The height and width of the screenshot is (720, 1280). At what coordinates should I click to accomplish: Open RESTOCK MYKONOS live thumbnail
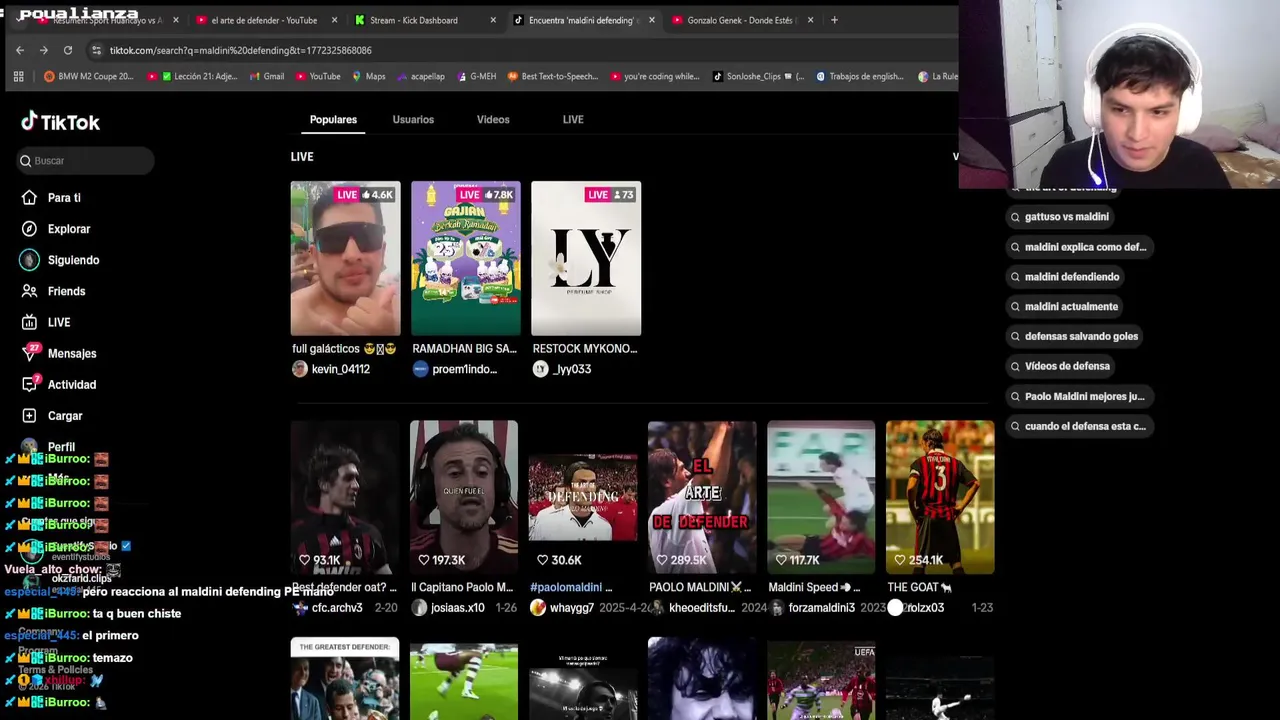point(586,258)
